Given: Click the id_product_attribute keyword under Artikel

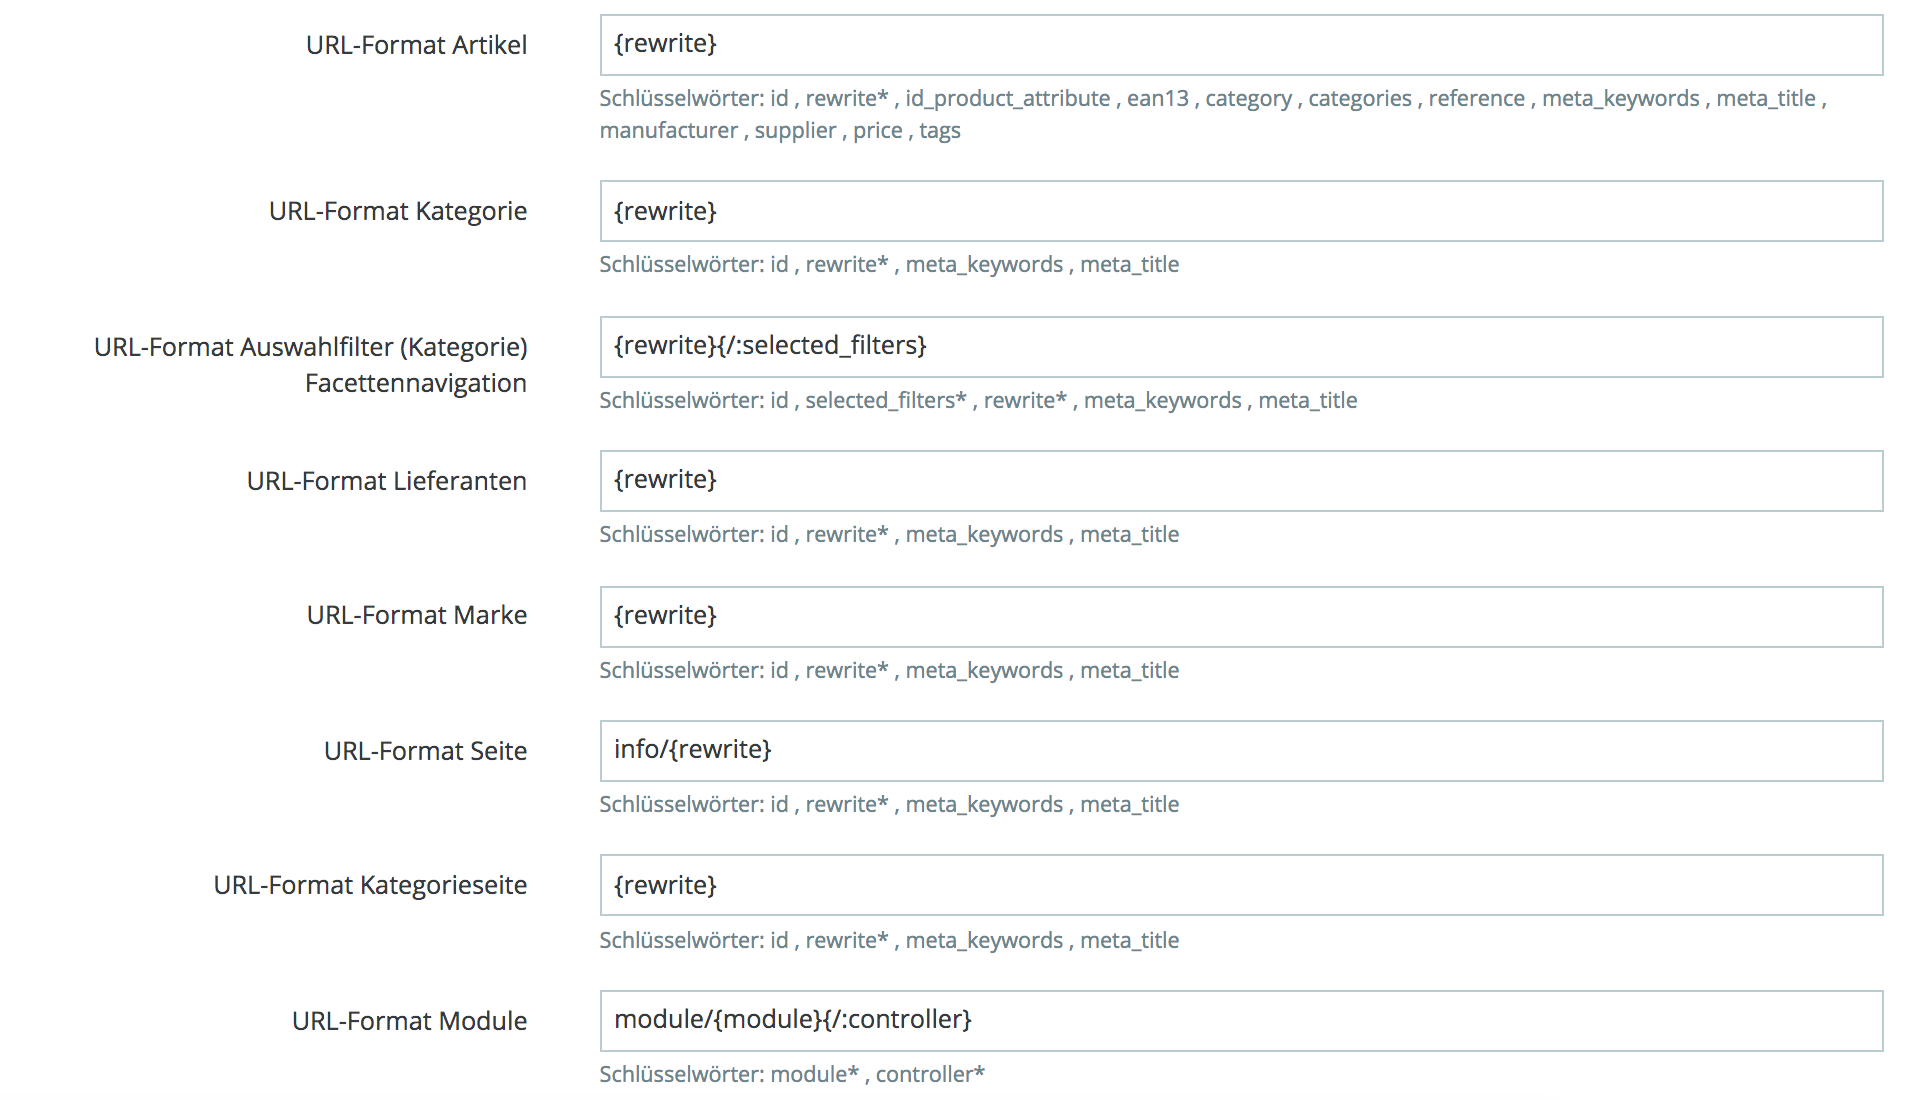Looking at the screenshot, I should click(x=1007, y=99).
